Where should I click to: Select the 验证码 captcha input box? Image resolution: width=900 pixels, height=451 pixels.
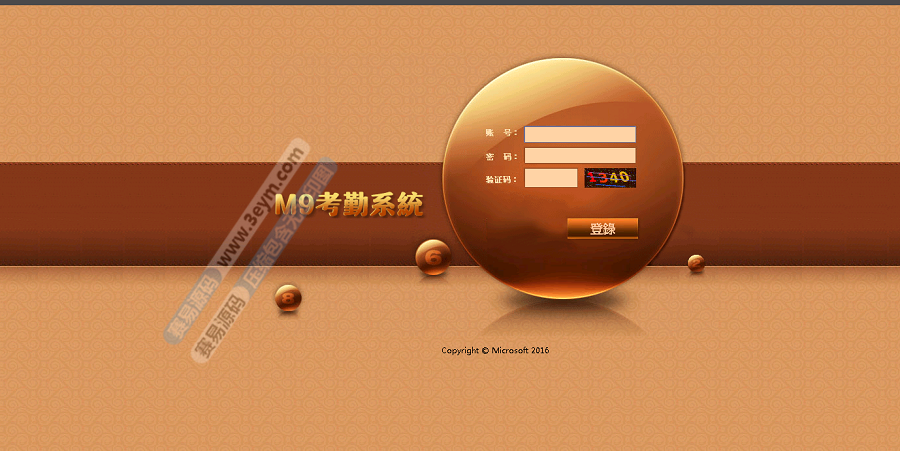coord(551,178)
